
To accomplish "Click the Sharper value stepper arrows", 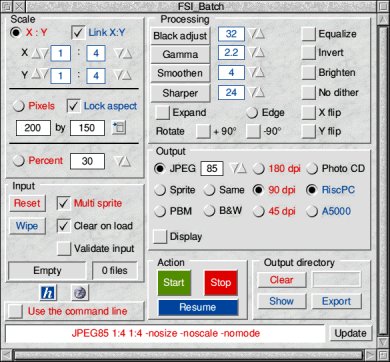I will pyautogui.click(x=256, y=93).
